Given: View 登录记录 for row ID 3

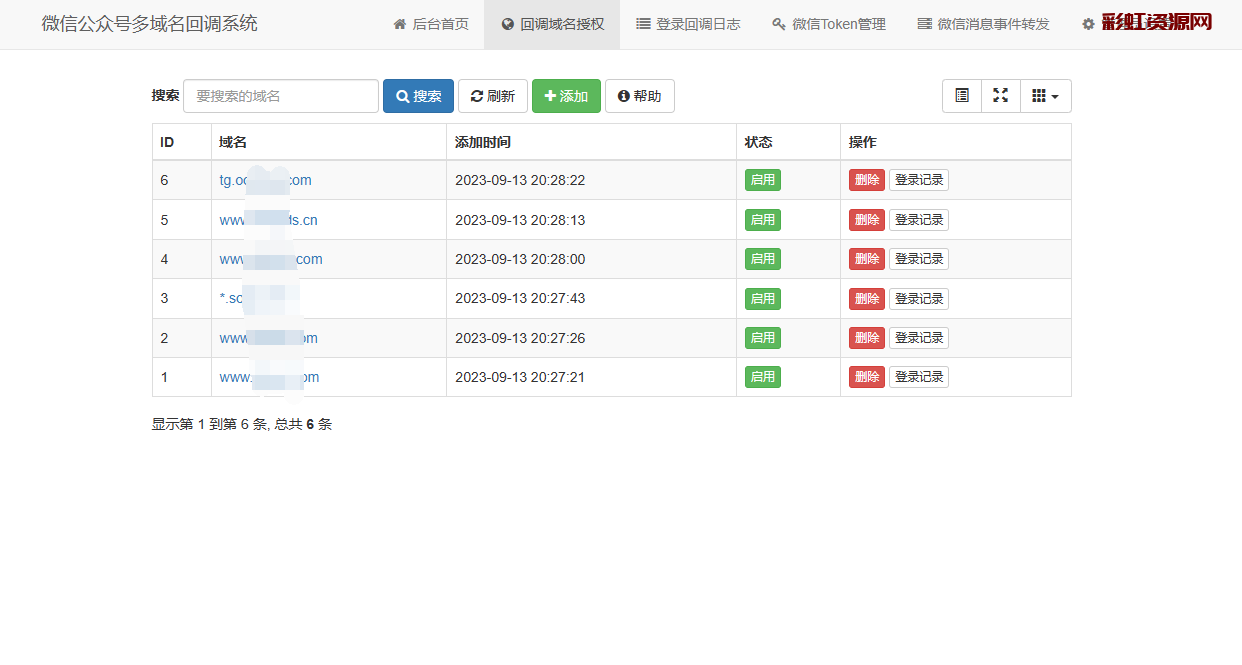Looking at the screenshot, I should [x=918, y=298].
